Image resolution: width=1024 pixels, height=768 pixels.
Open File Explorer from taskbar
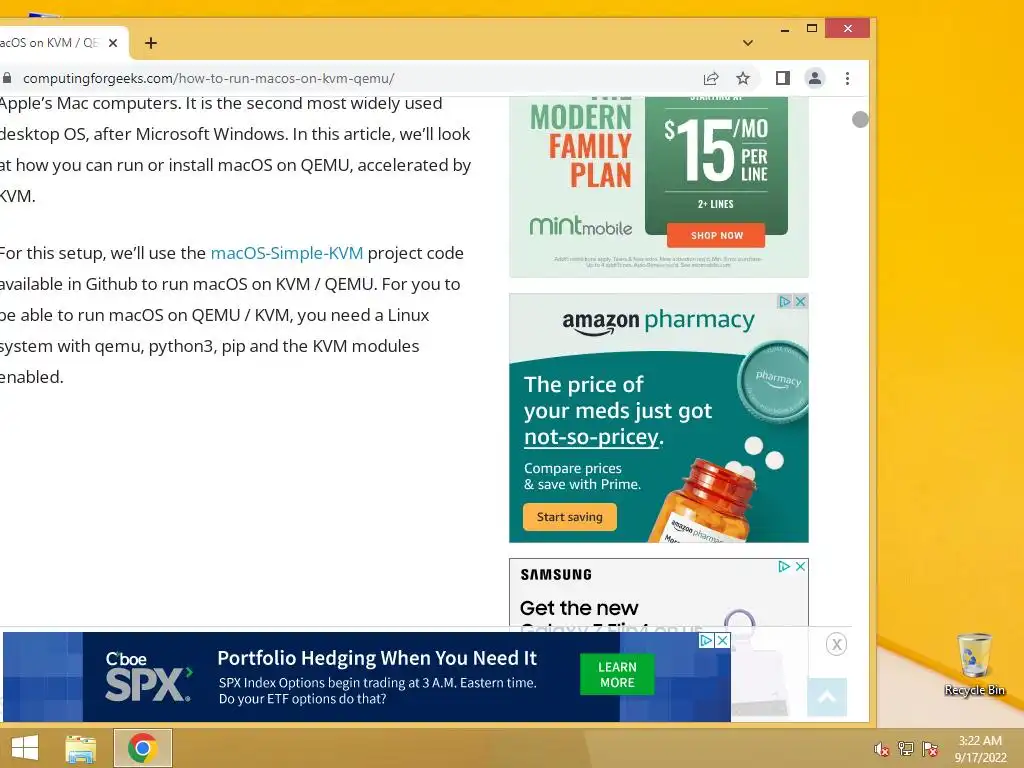80,748
